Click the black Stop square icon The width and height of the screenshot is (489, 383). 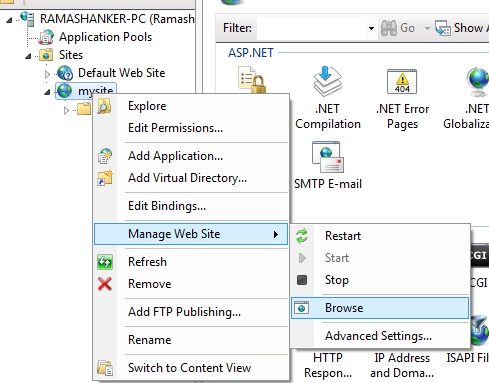coord(302,280)
